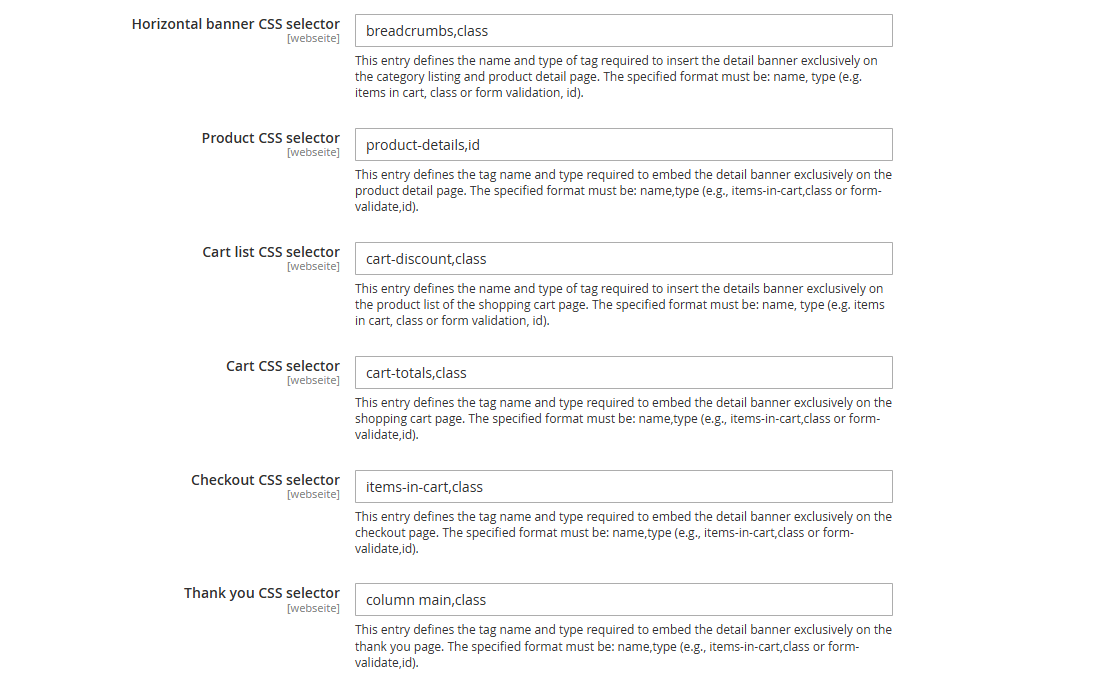1107x699 pixels.
Task: Click the "Cart CSS selector" label
Action: click(x=283, y=366)
